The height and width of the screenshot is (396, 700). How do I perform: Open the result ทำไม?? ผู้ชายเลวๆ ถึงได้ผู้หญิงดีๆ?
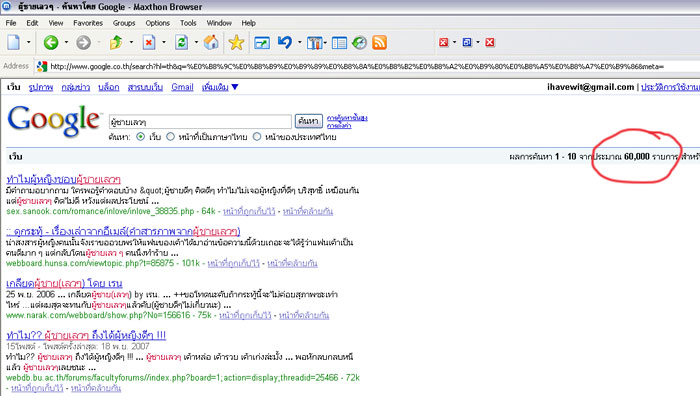(x=86, y=335)
